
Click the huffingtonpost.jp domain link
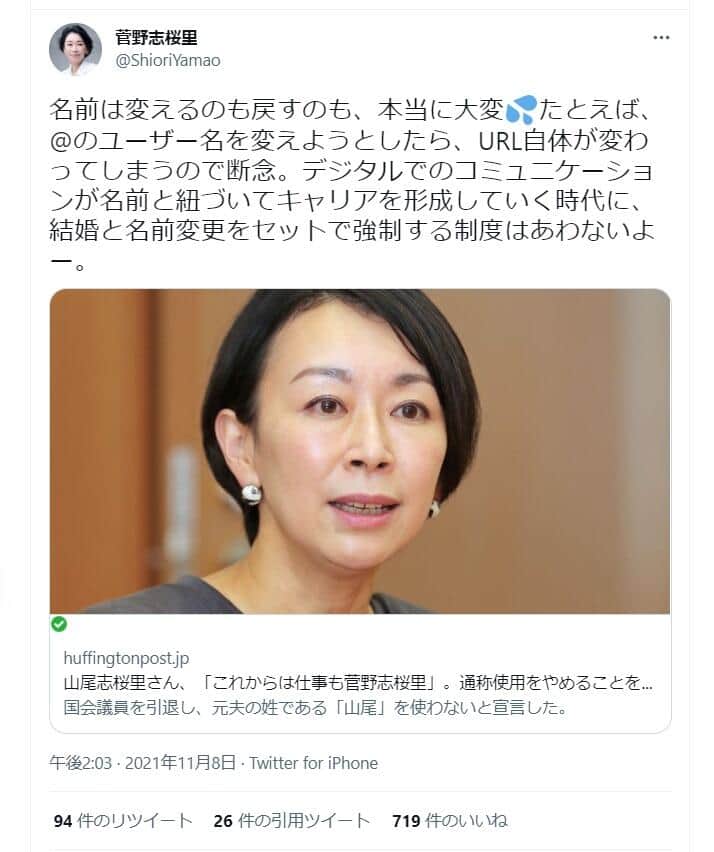coord(126,658)
